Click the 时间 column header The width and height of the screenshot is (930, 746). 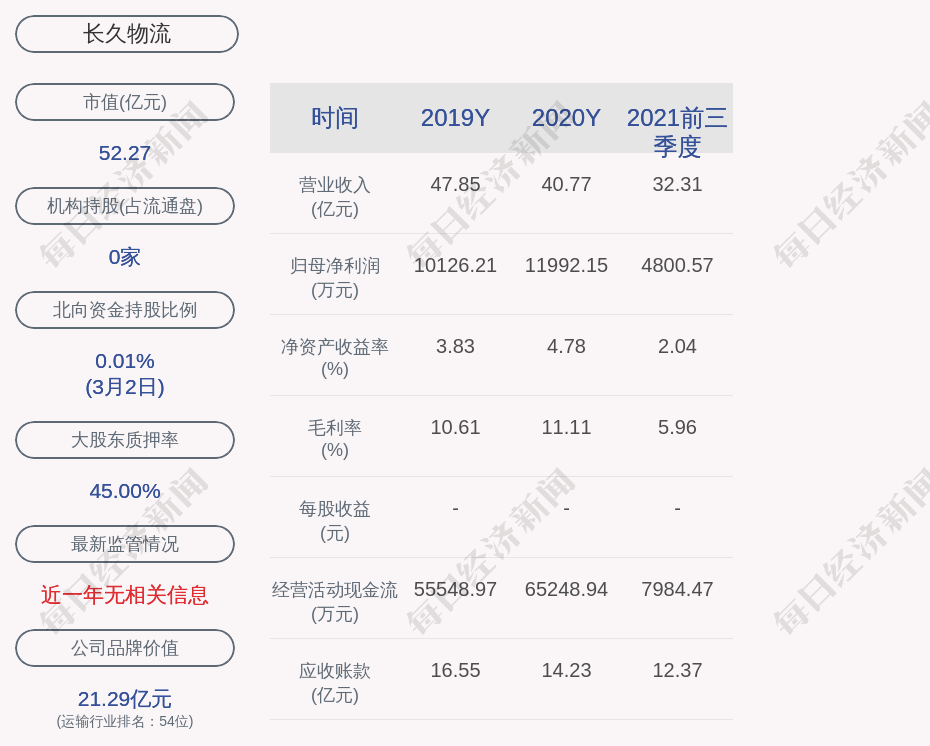click(x=335, y=118)
